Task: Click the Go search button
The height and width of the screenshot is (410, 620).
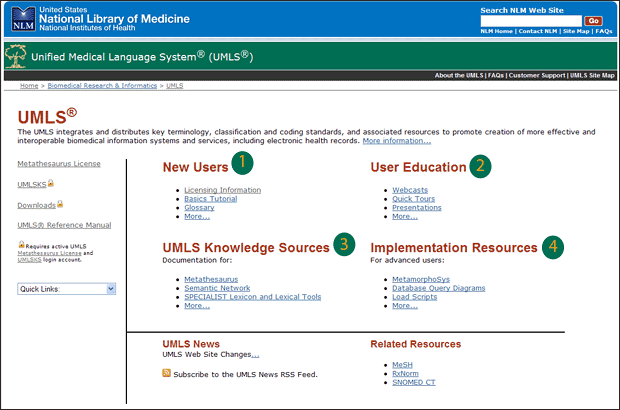Action: click(593, 21)
